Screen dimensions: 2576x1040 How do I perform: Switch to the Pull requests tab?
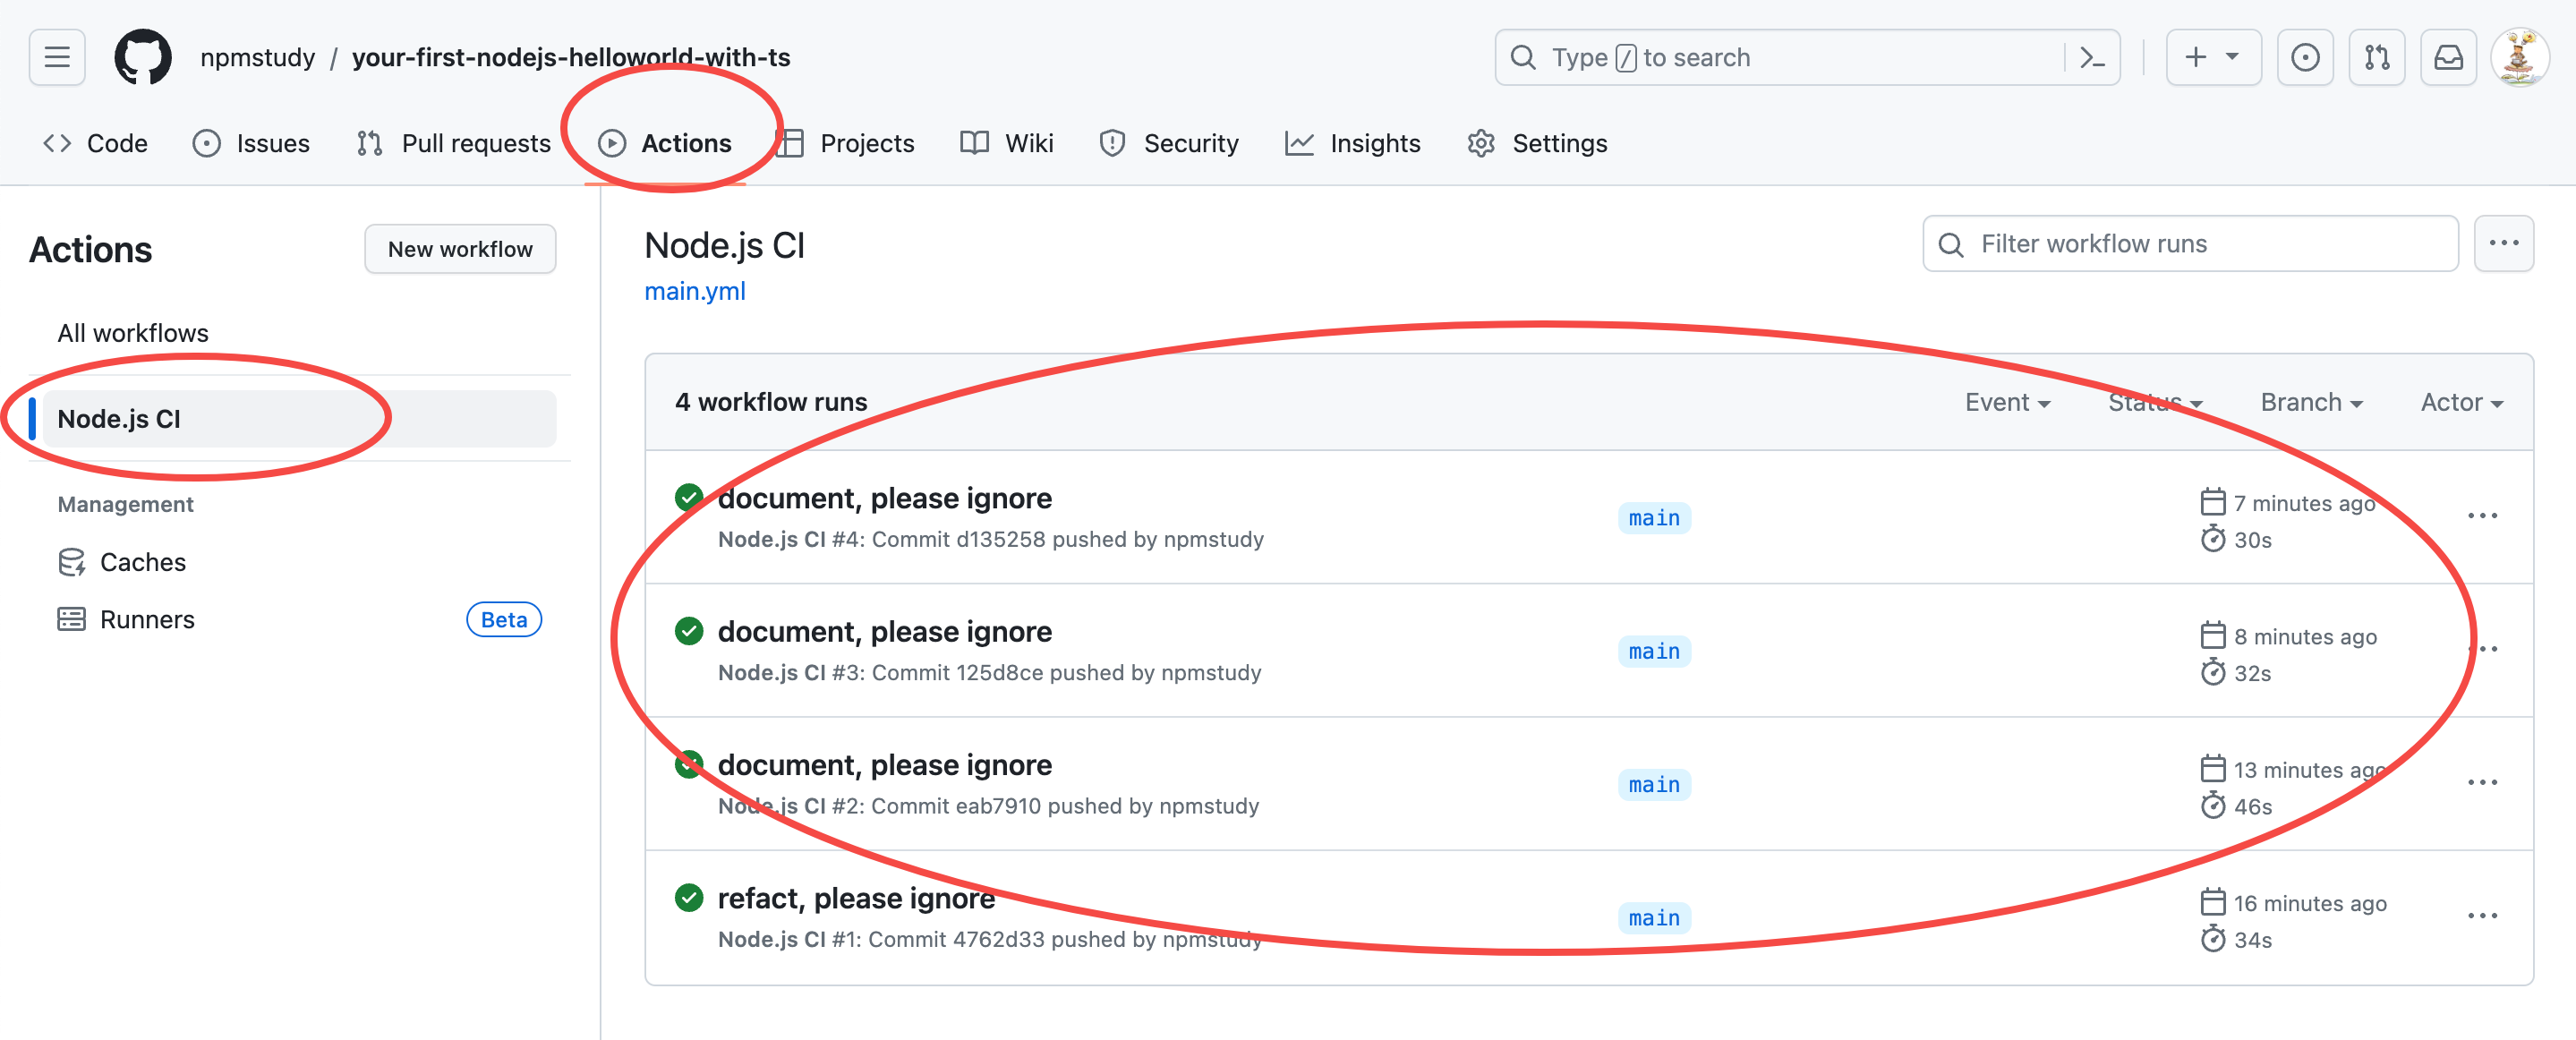click(453, 143)
